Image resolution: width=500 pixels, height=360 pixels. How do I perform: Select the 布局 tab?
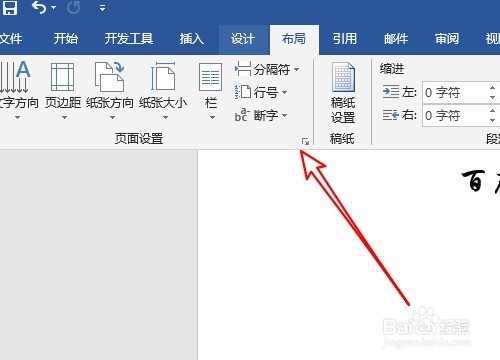294,39
